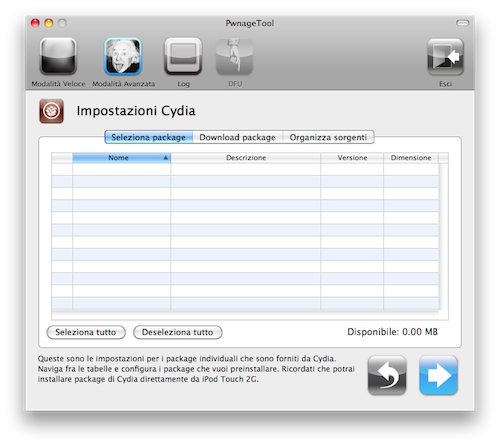The width and height of the screenshot is (500, 446).
Task: Proceed with the blue next arrow button
Action: click(438, 375)
